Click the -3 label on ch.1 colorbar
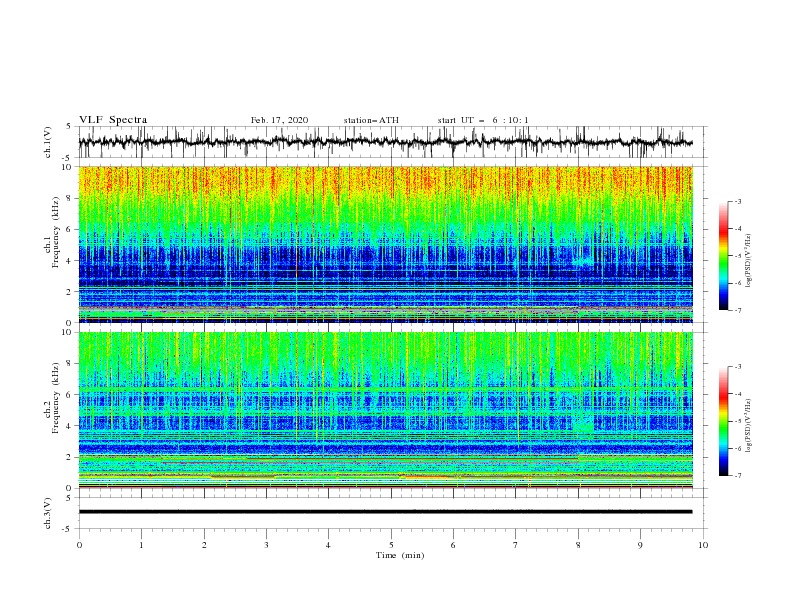The image size is (792, 612). [737, 201]
